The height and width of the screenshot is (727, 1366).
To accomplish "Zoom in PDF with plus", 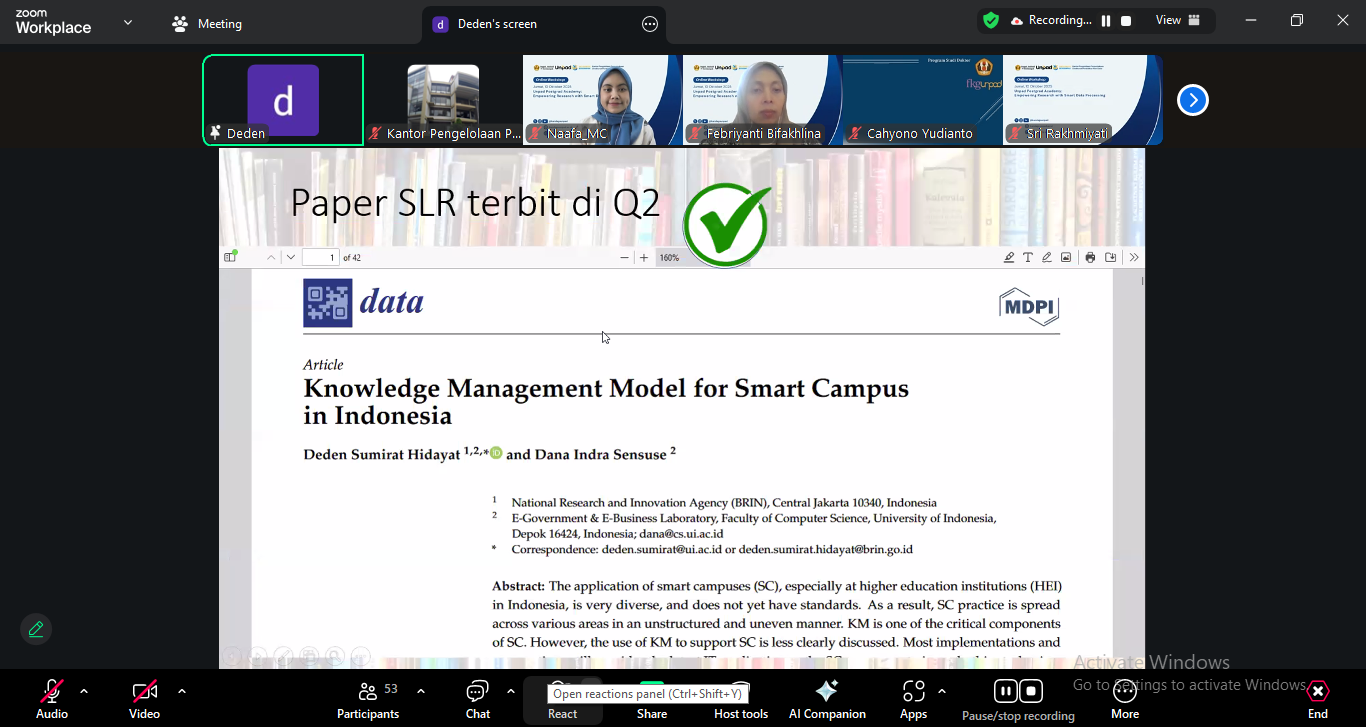I will [644, 257].
